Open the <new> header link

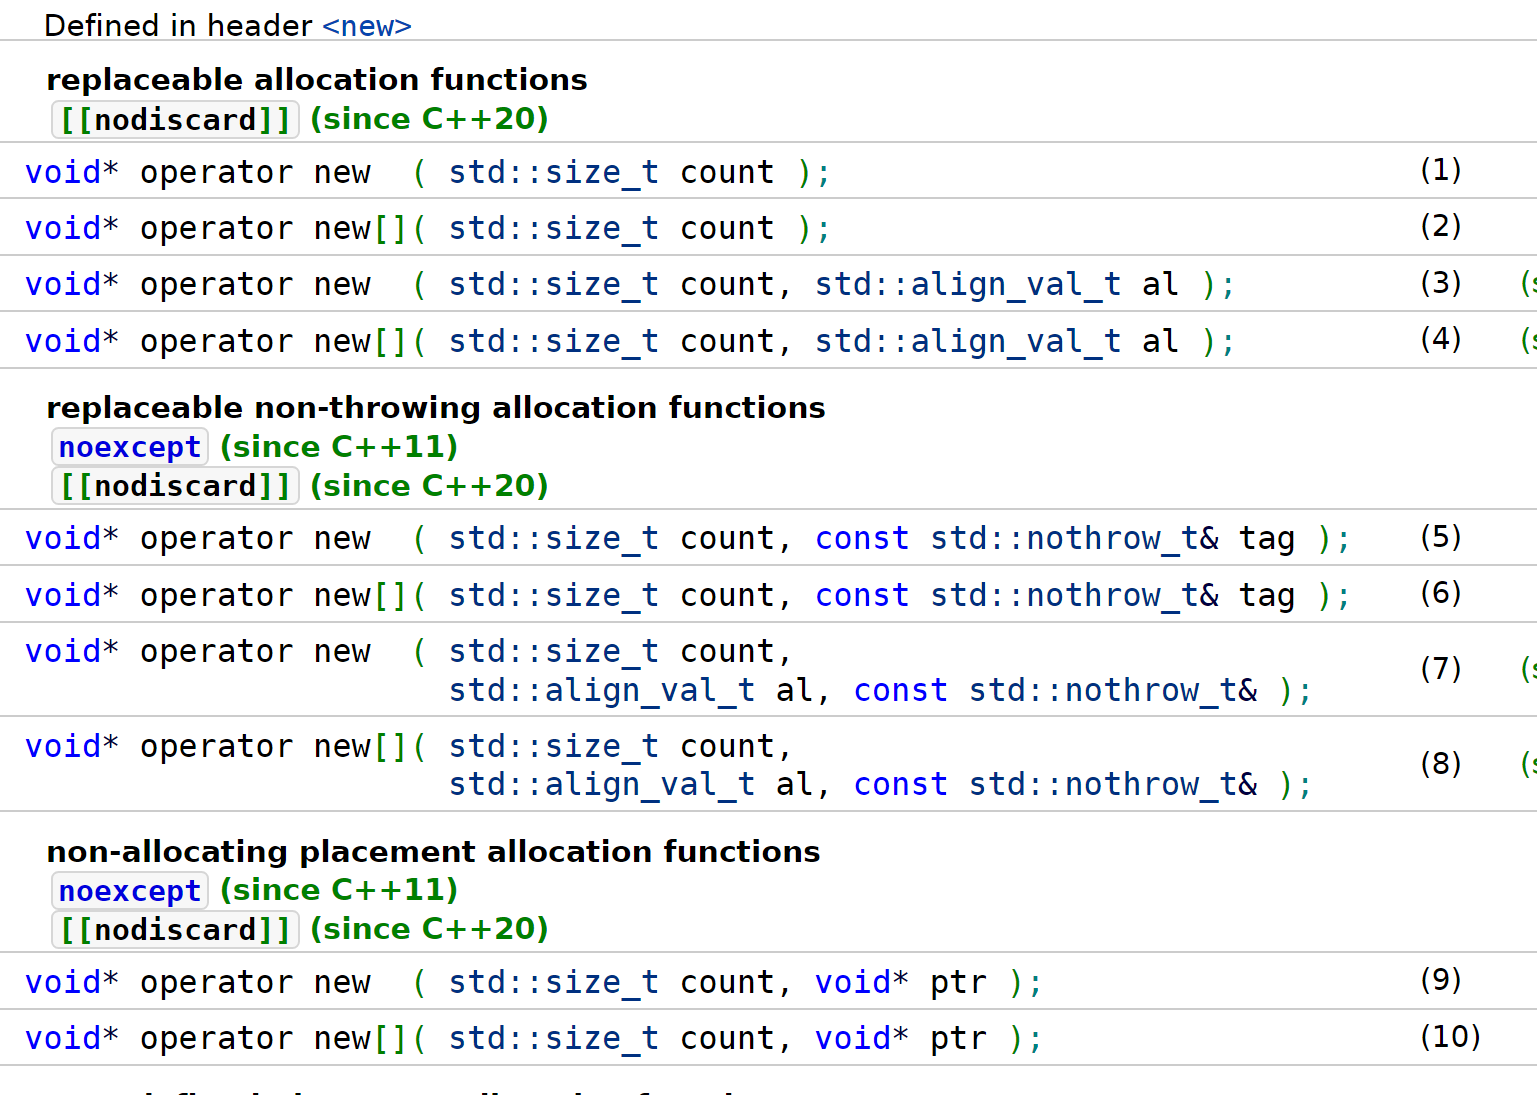(367, 26)
